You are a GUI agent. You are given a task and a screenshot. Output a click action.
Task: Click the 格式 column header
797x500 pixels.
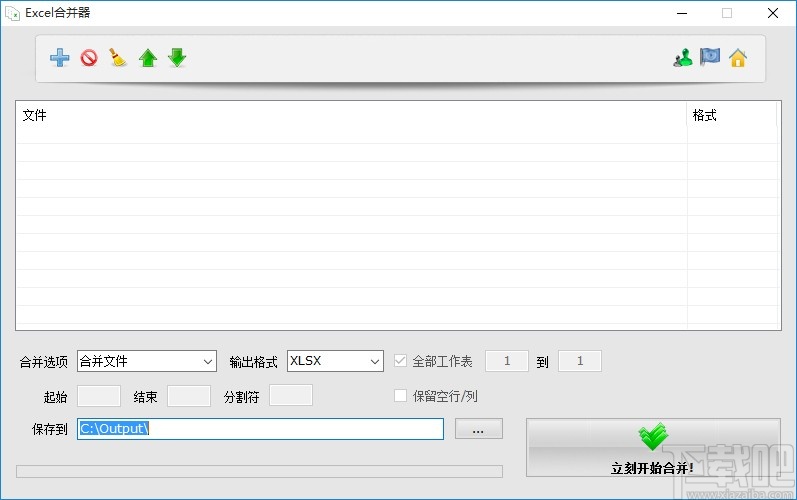(x=732, y=115)
